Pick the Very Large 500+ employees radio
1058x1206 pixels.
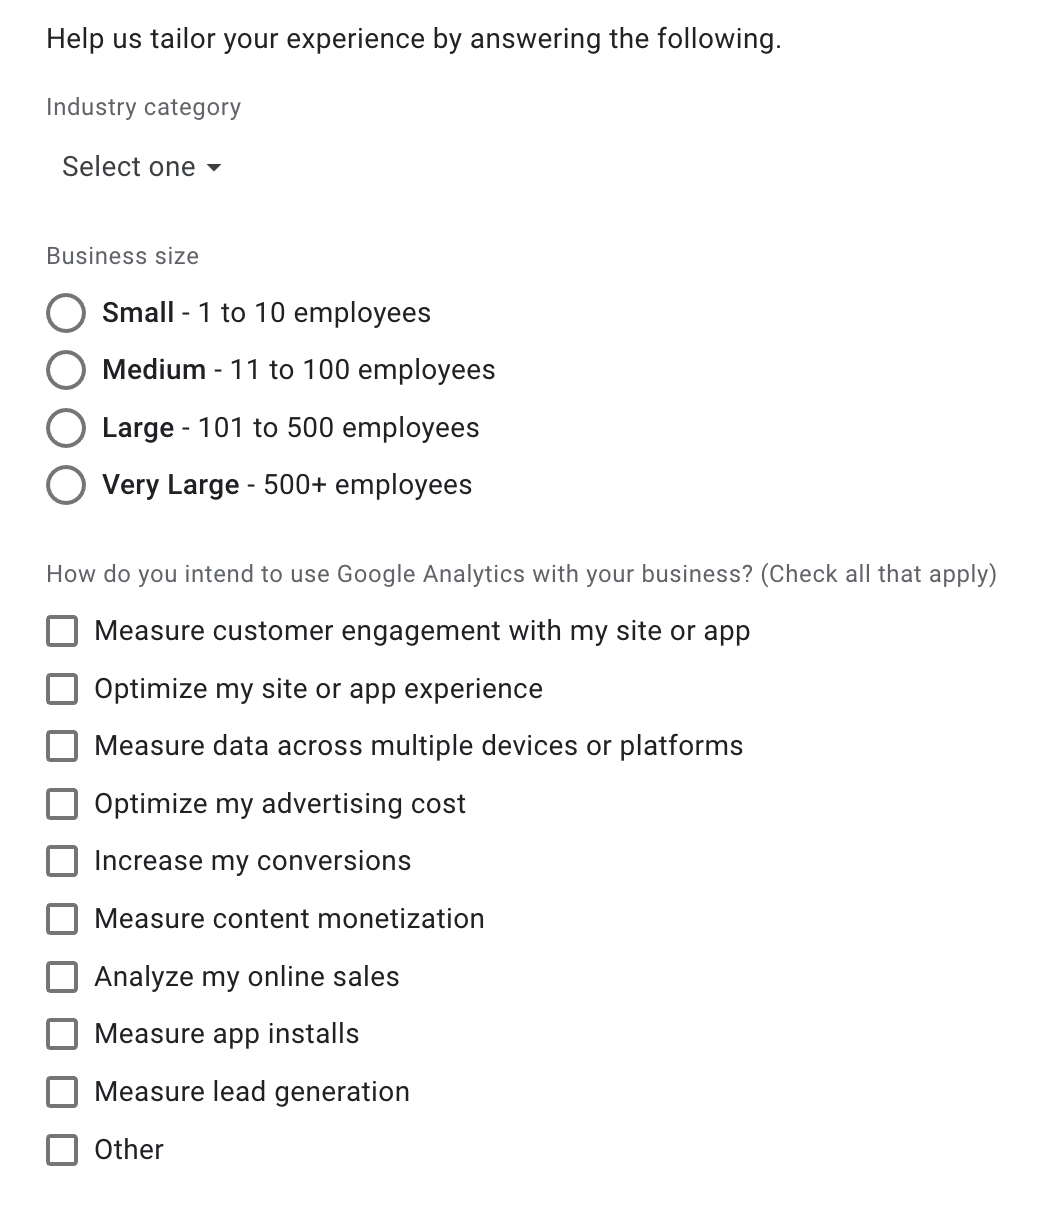(x=65, y=485)
